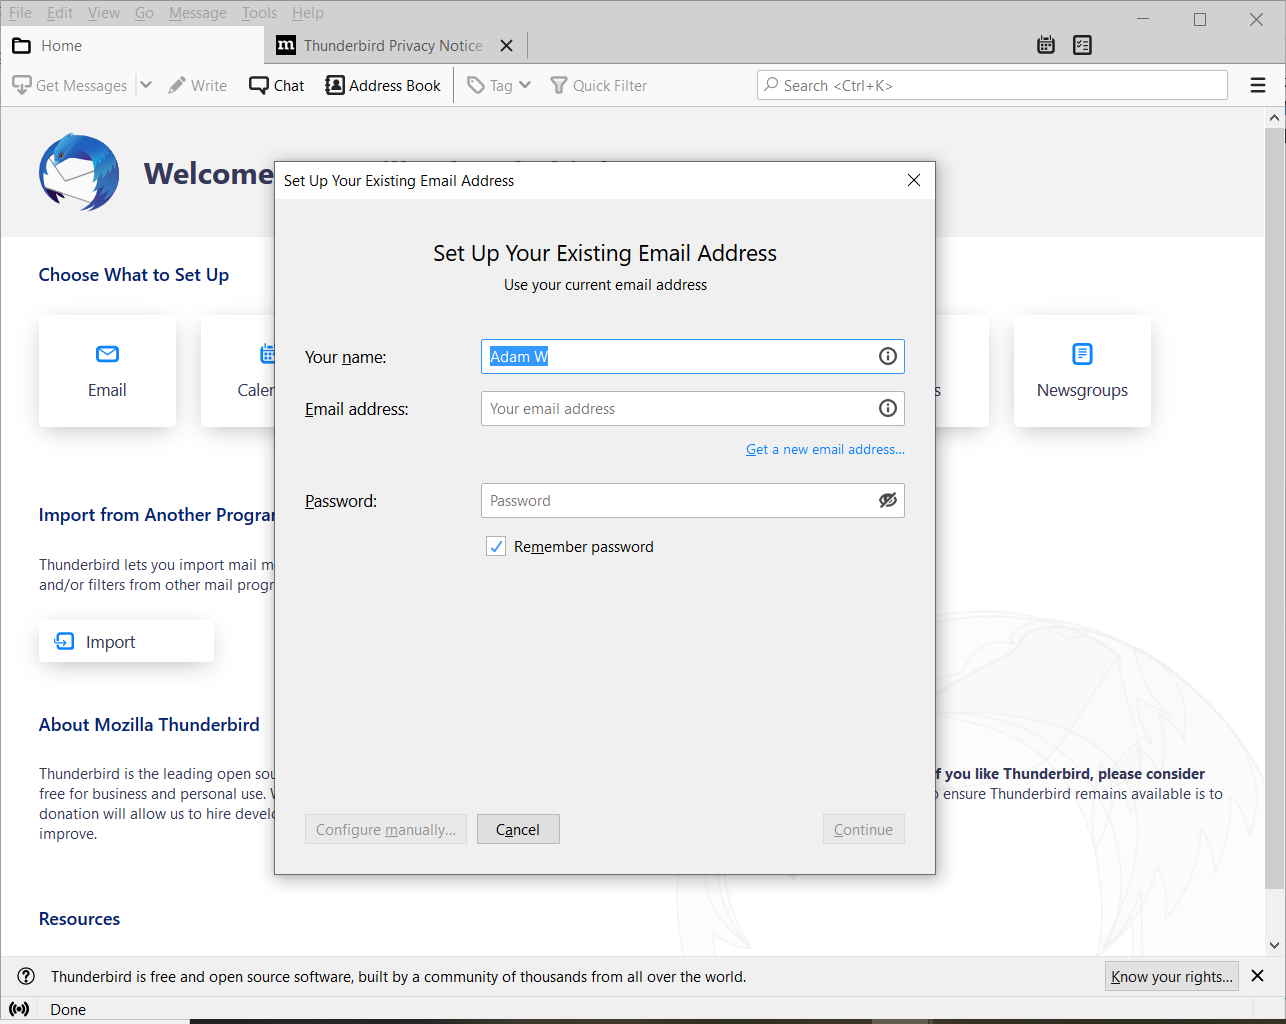Click the Import button

(126, 641)
